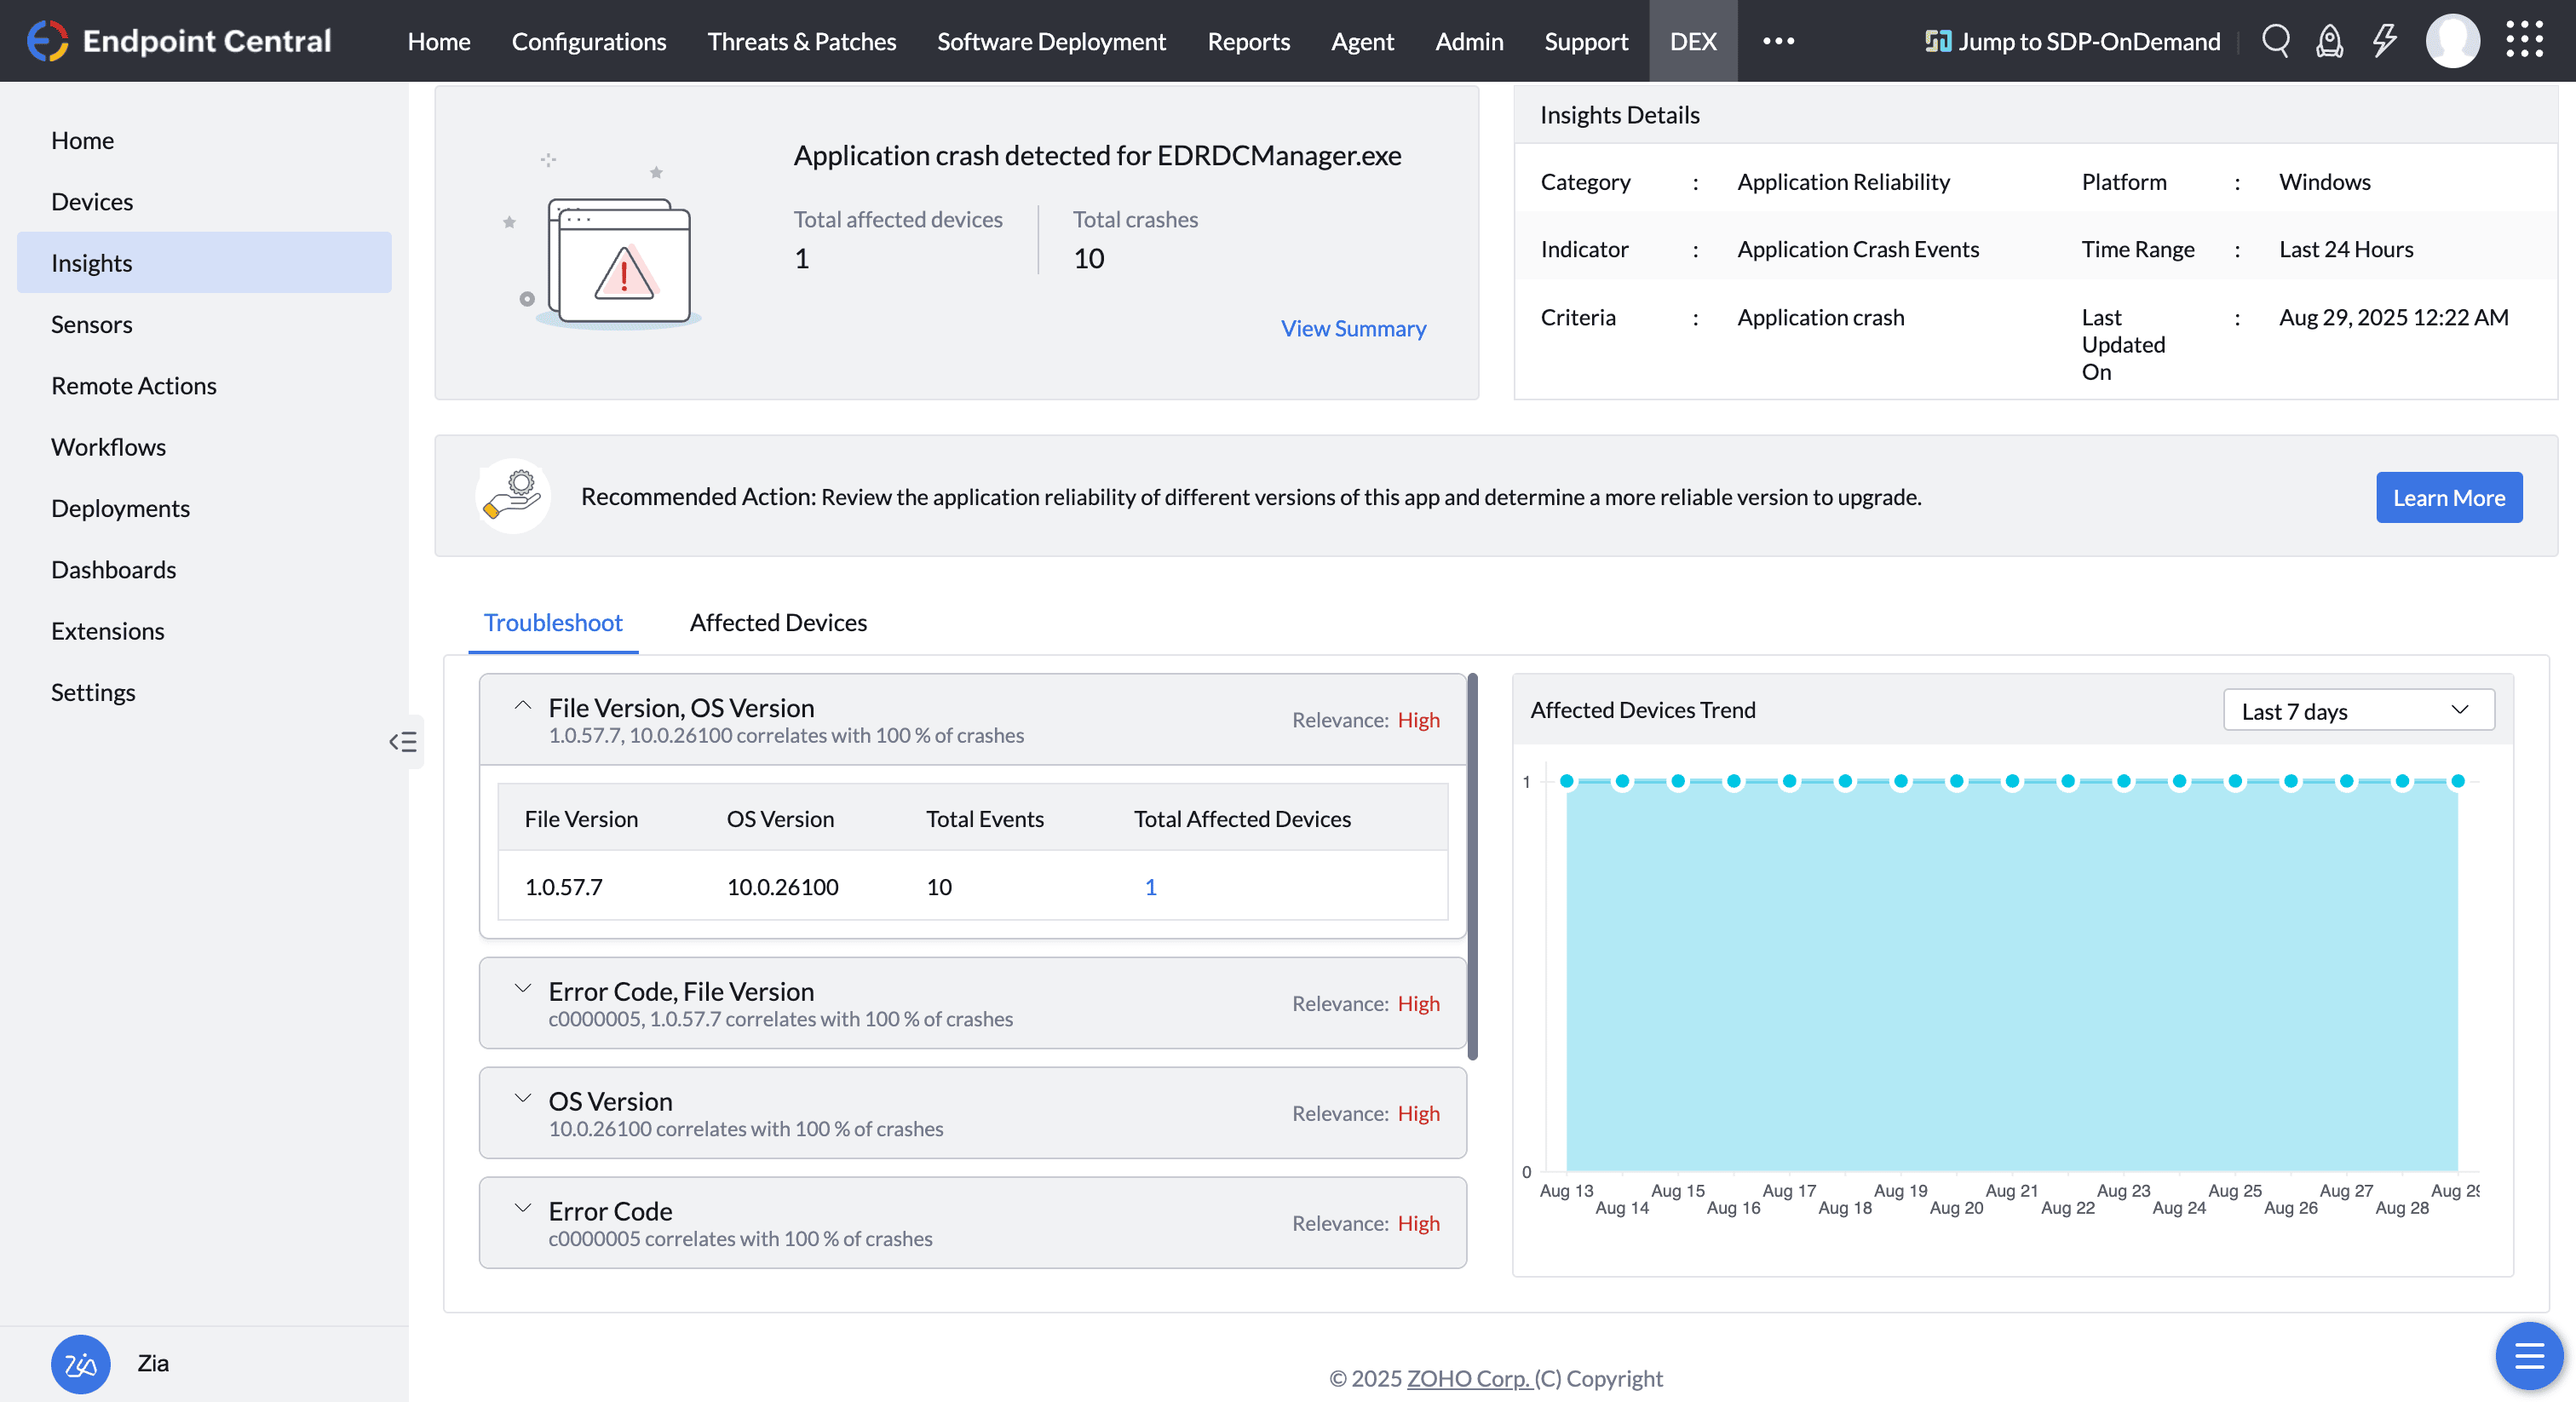This screenshot has width=2576, height=1402.
Task: Click the rocket quick-launch icon
Action: click(x=2329, y=41)
